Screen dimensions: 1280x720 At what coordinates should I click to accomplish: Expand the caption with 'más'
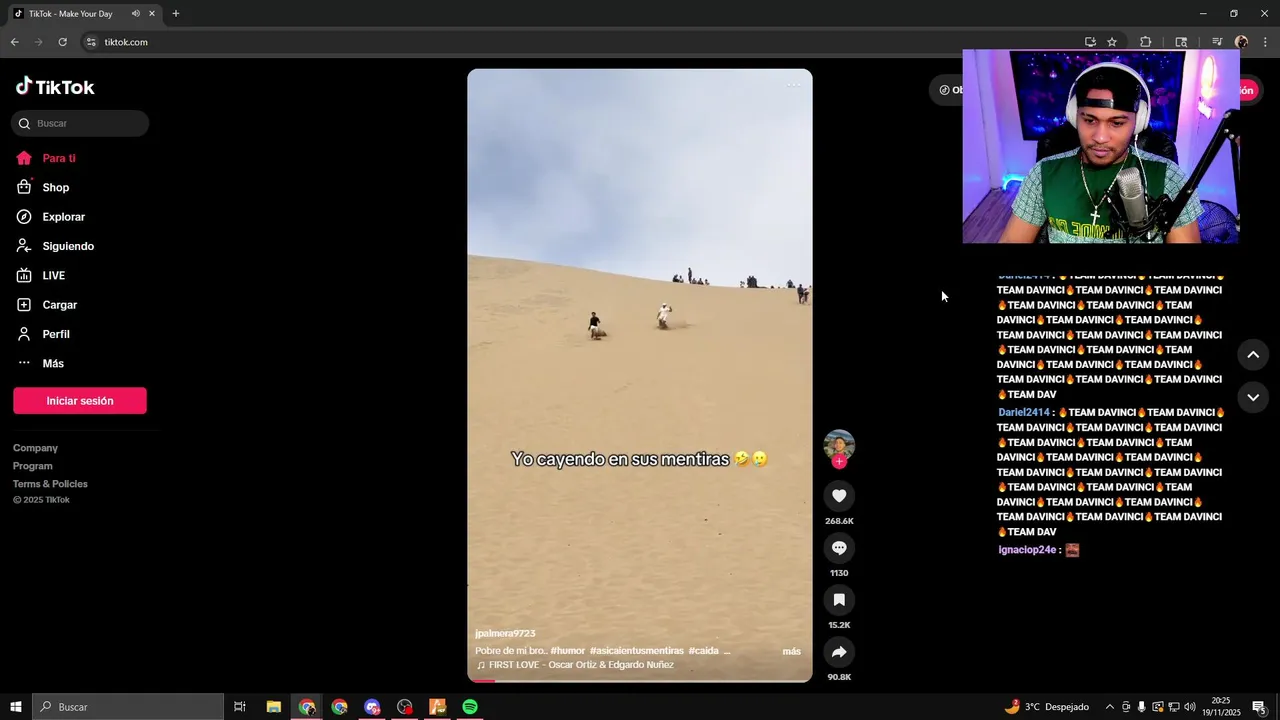pos(791,651)
